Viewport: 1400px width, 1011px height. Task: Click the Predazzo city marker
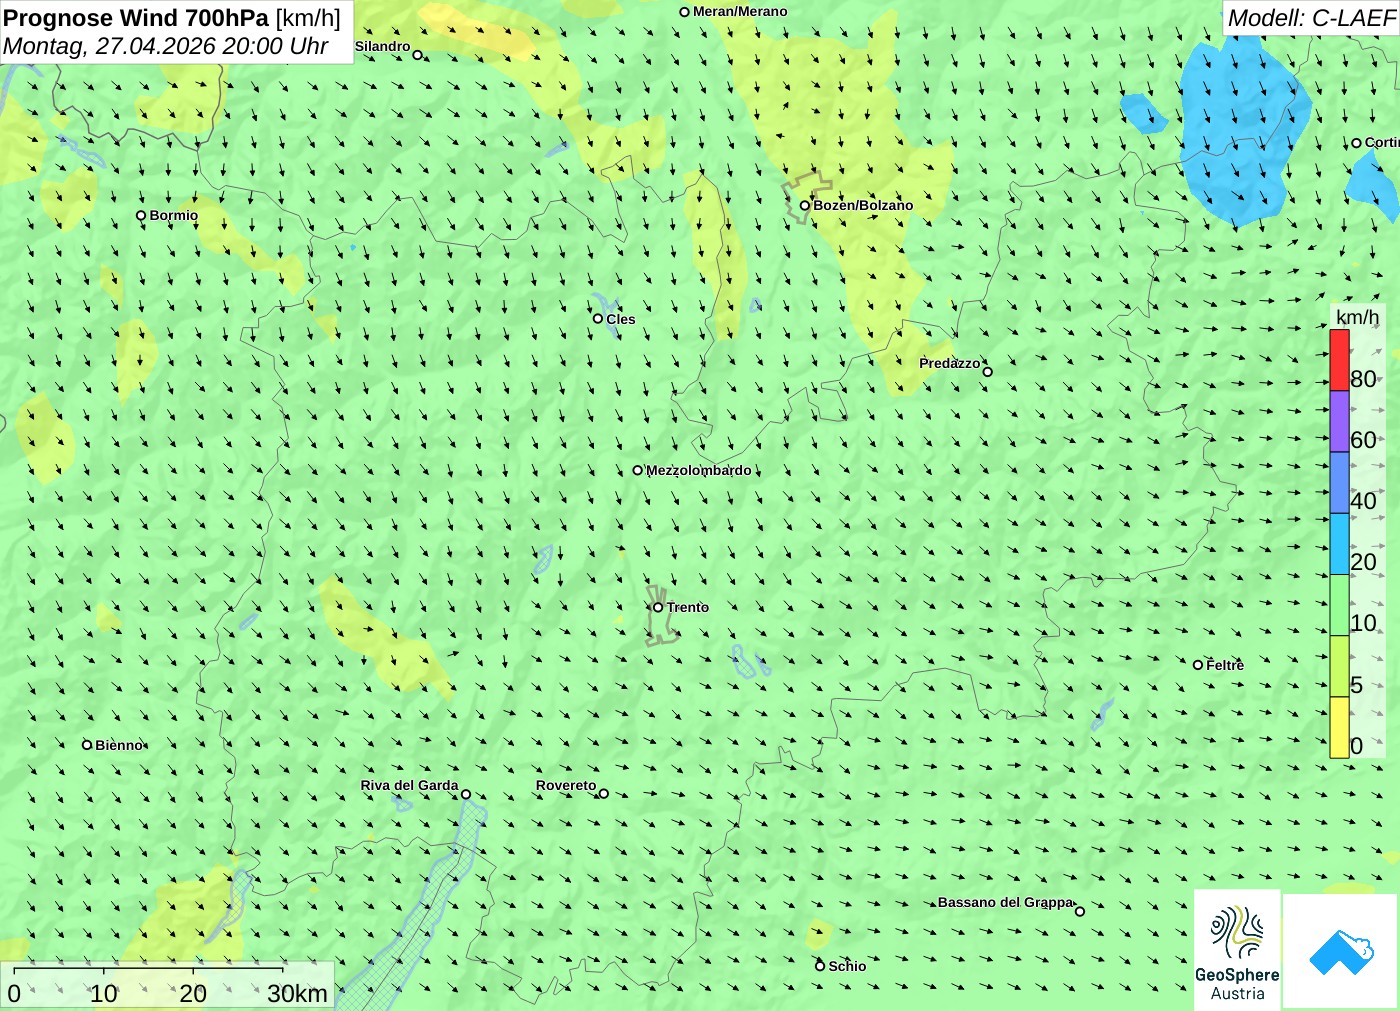point(988,372)
